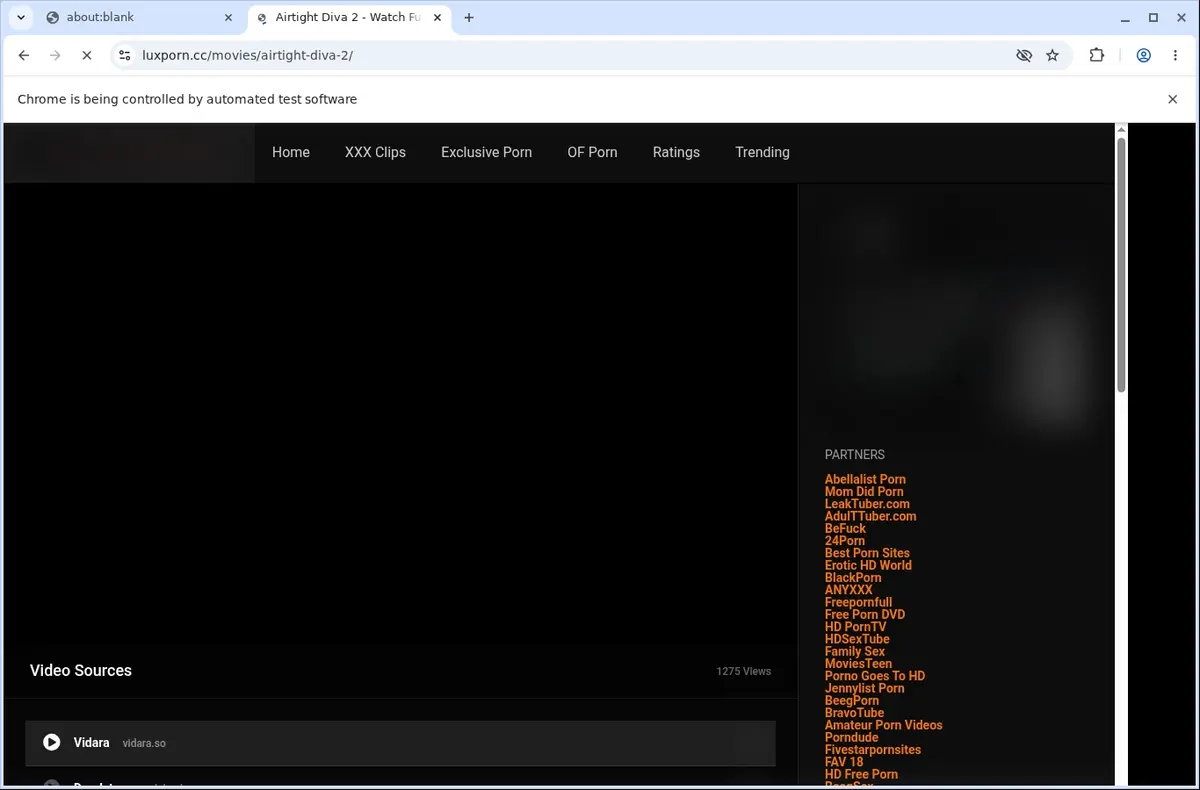The width and height of the screenshot is (1200, 790).
Task: Open the Free Porn DVD partner link
Action: coord(865,614)
